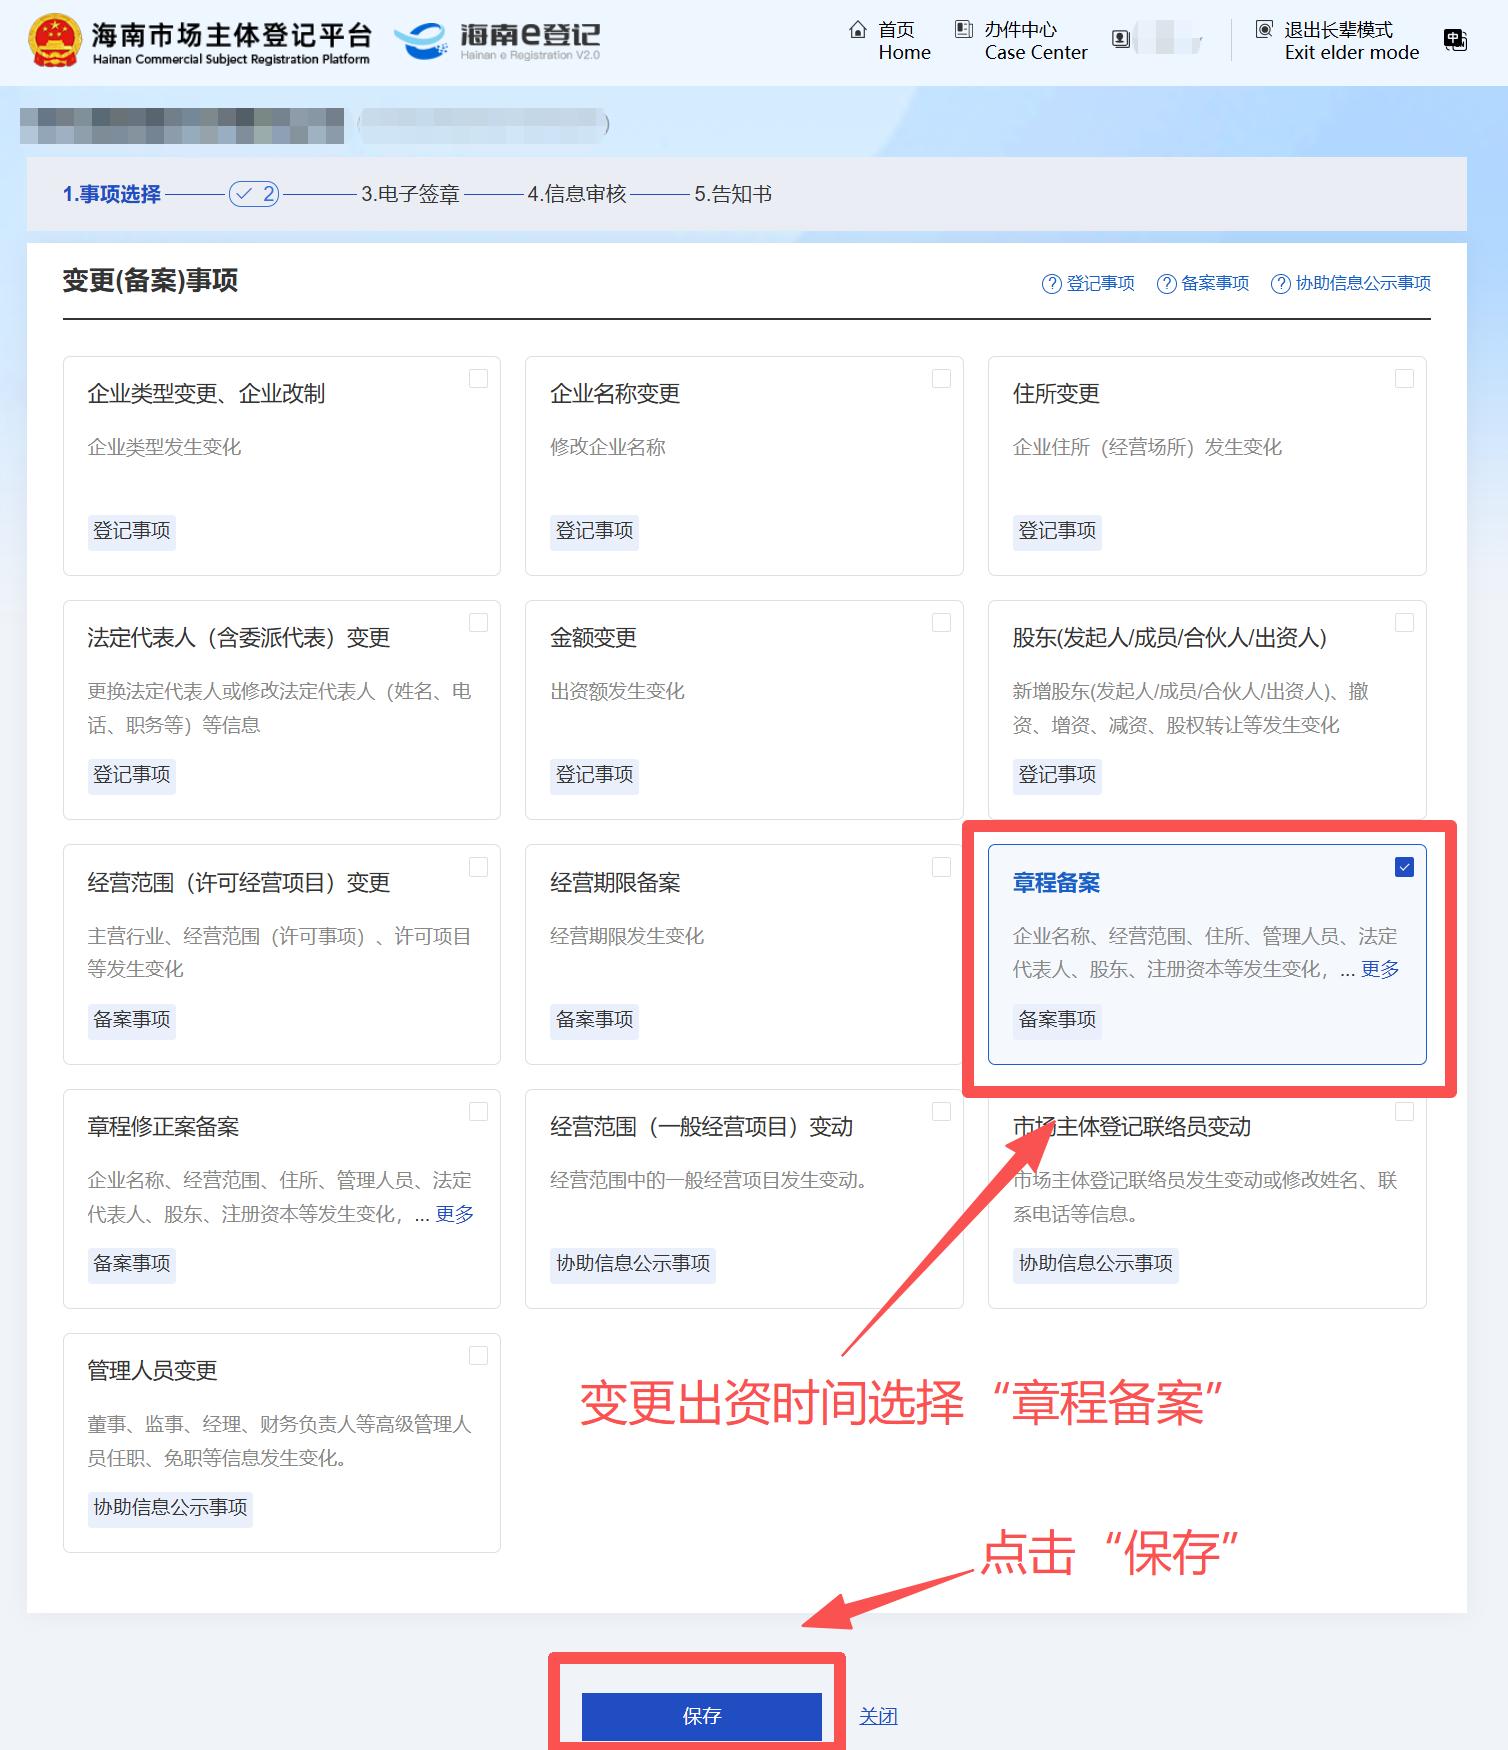Click the Home house icon
The height and width of the screenshot is (1750, 1508).
coord(857,30)
